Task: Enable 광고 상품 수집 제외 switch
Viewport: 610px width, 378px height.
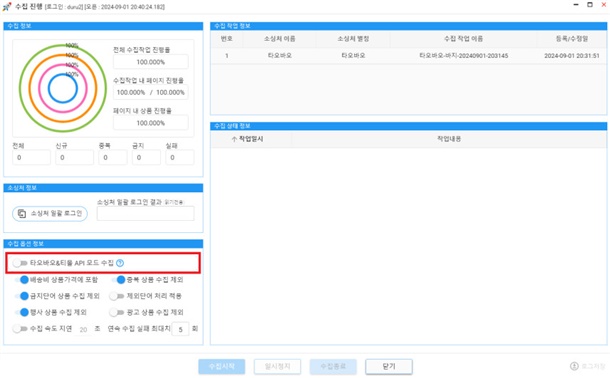Action: pyautogui.click(x=116, y=312)
